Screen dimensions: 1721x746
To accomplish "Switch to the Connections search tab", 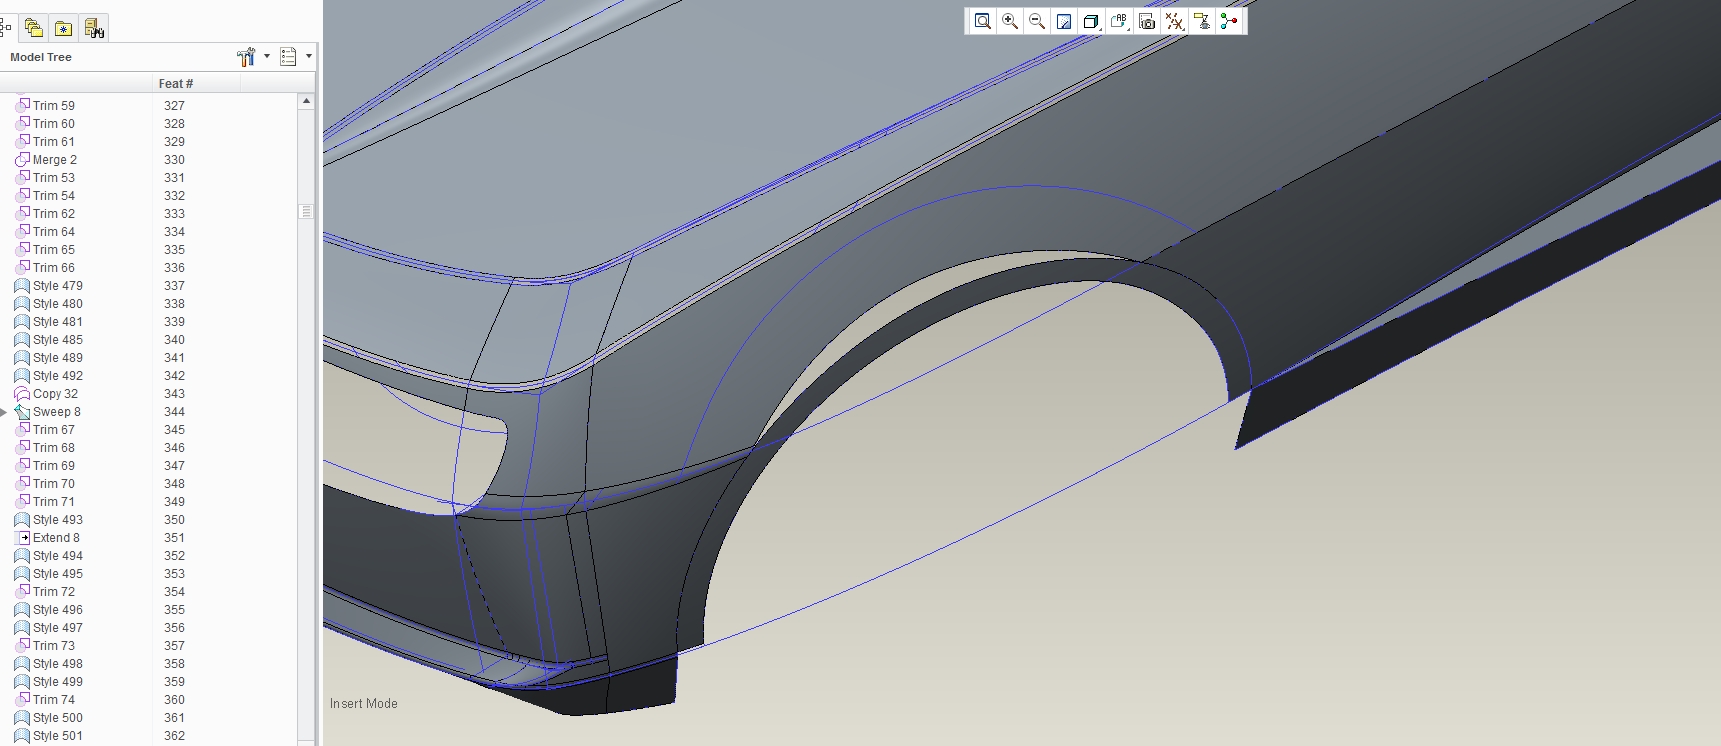I will pos(94,28).
